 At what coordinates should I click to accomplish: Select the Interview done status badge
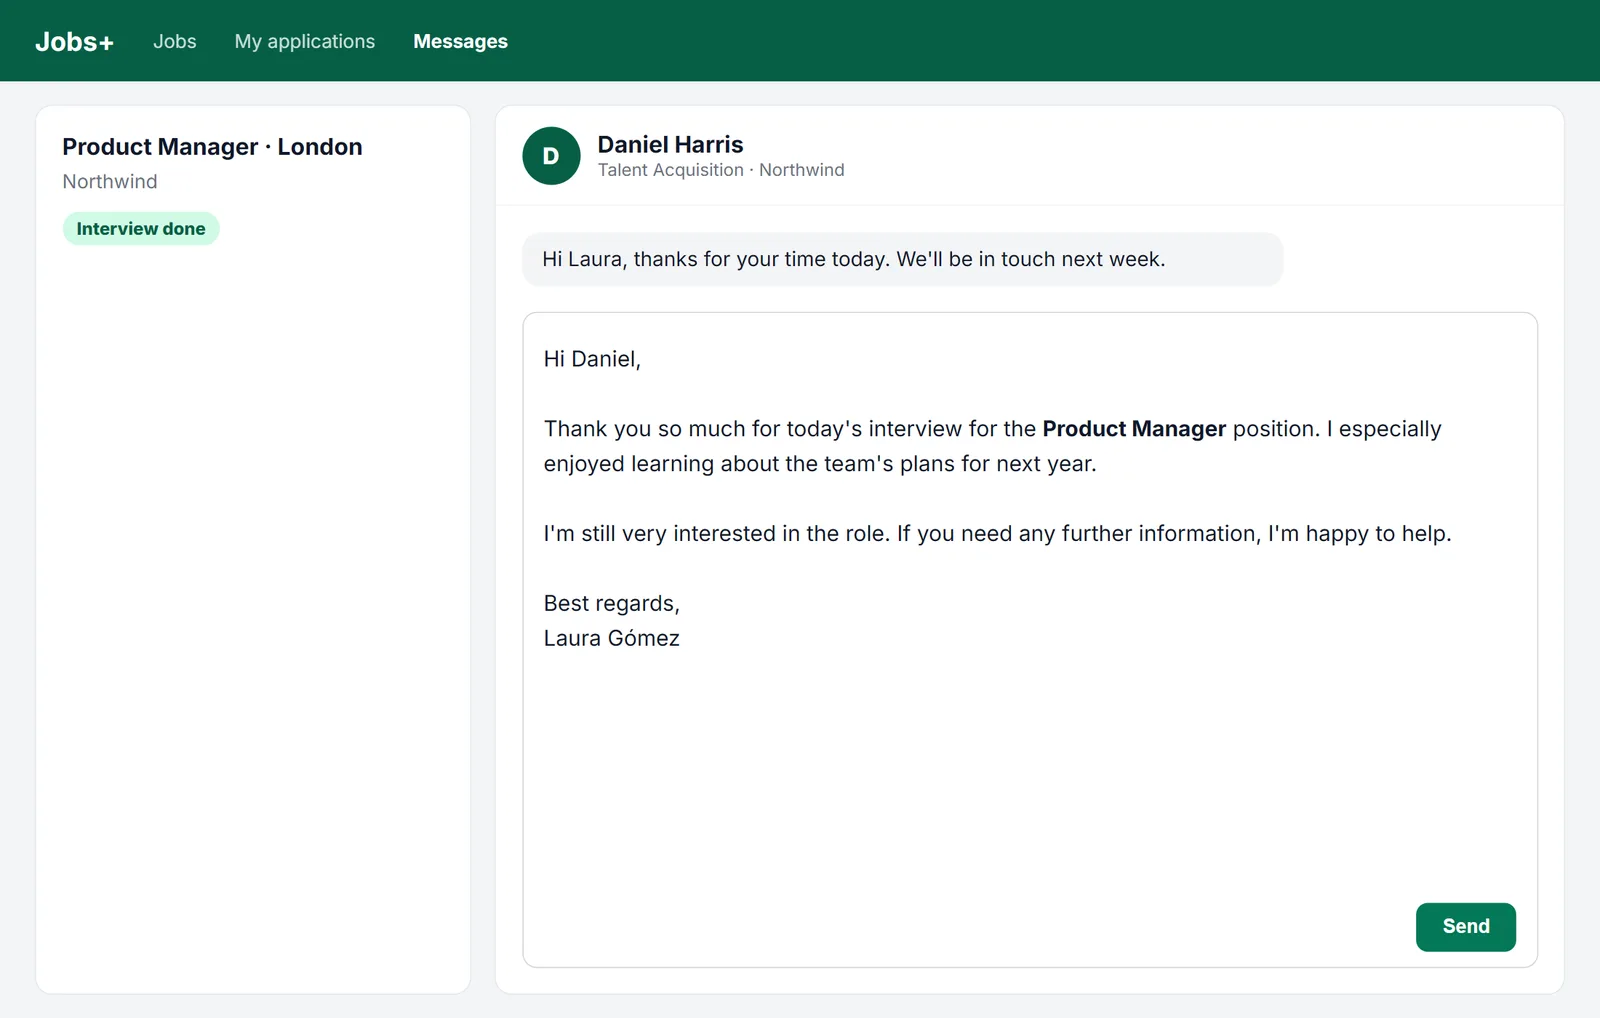[141, 229]
